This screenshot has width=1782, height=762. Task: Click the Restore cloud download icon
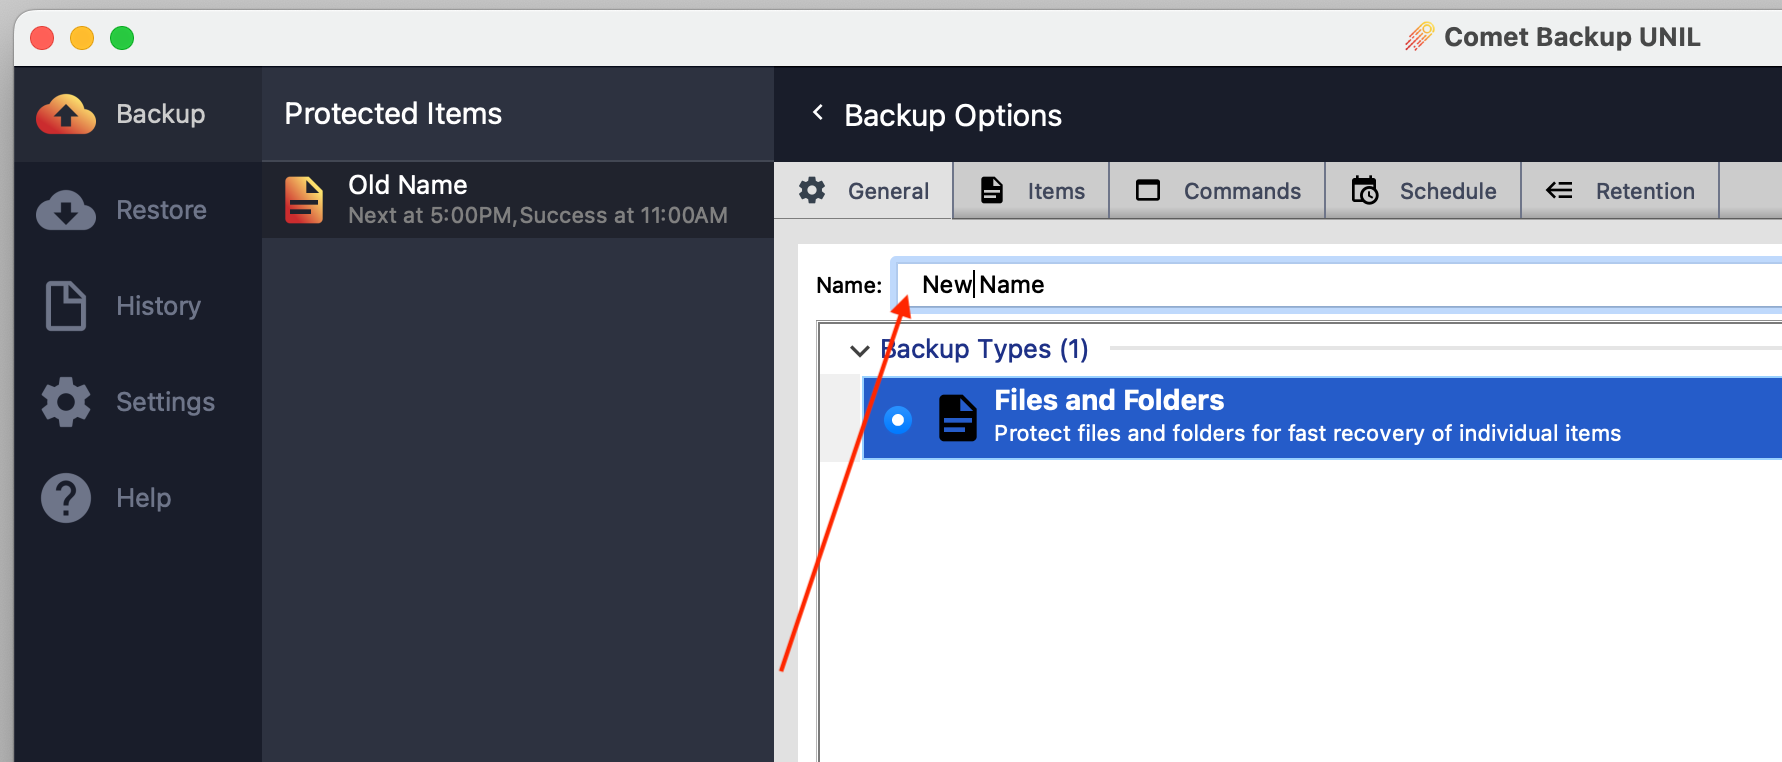point(66,210)
